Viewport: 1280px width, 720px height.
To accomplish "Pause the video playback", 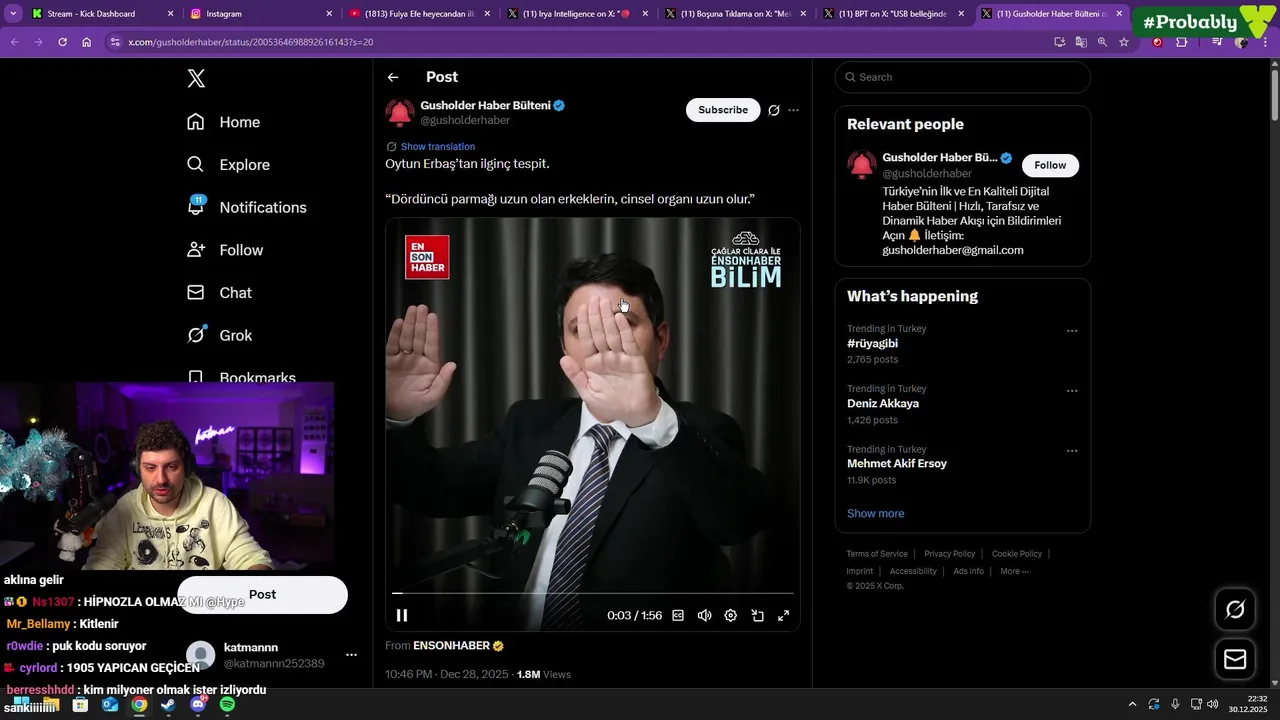I will pyautogui.click(x=402, y=616).
